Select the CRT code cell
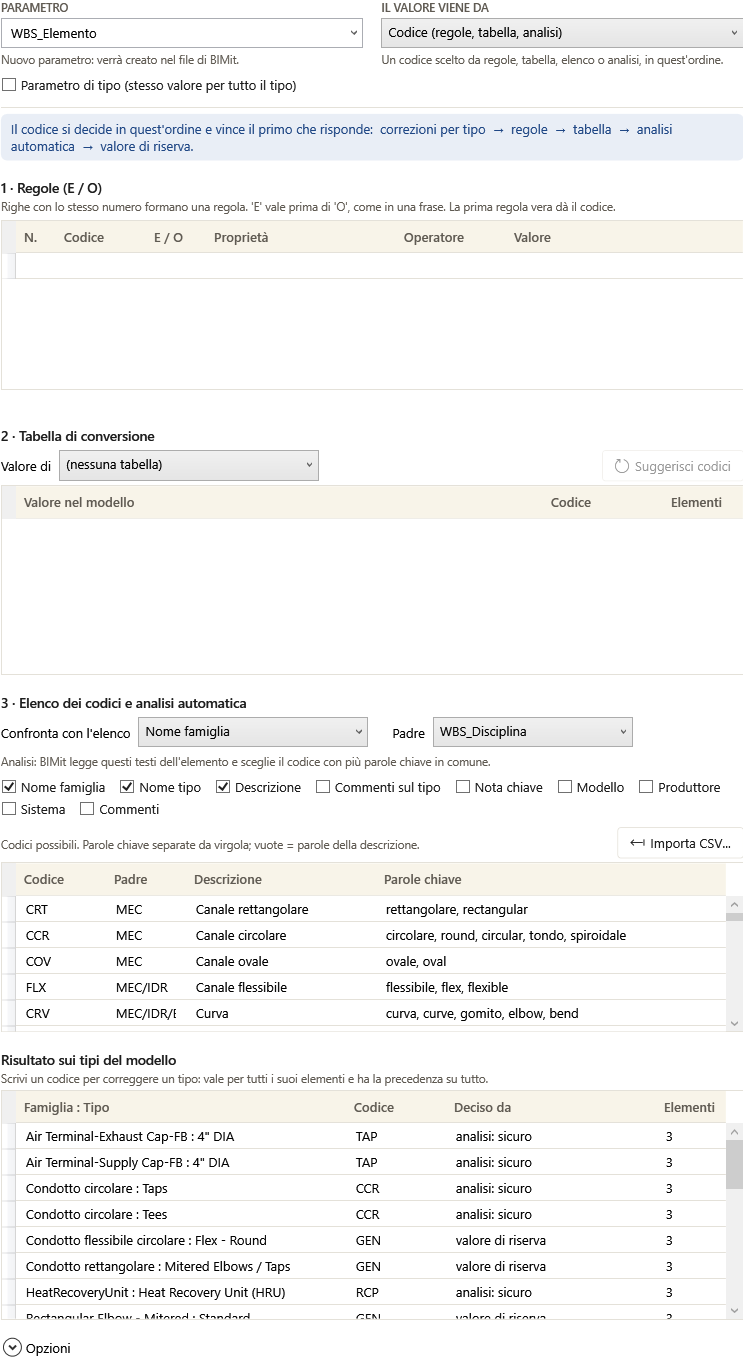The width and height of the screenshot is (743, 1358). (x=61, y=910)
